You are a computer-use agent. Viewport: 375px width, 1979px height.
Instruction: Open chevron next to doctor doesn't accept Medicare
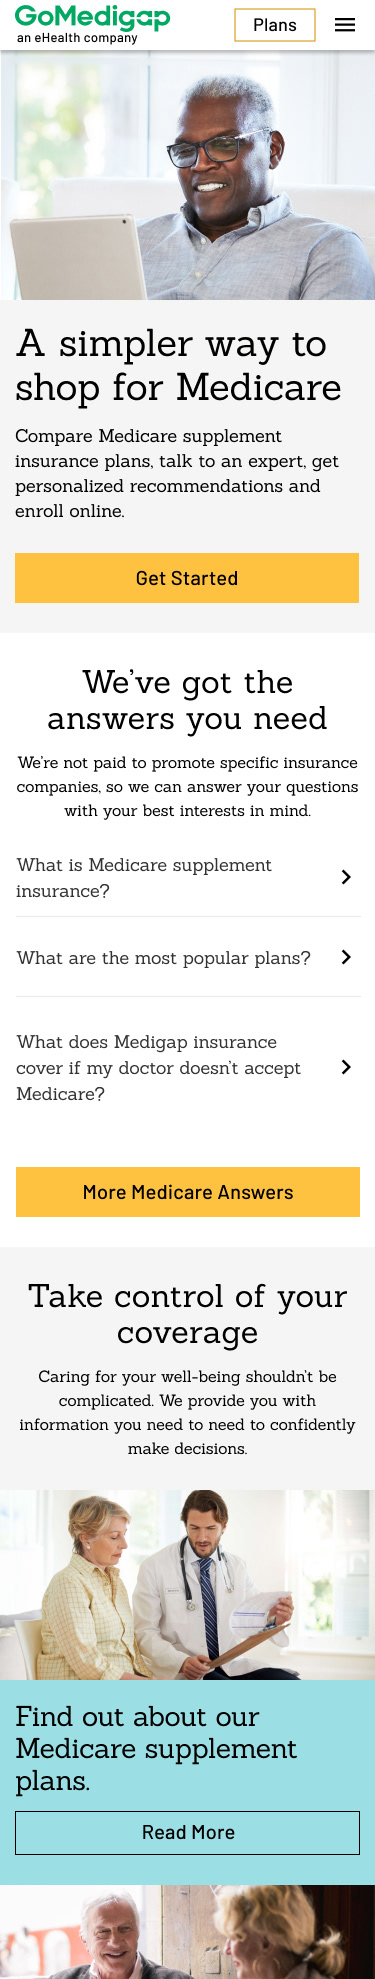point(346,1067)
